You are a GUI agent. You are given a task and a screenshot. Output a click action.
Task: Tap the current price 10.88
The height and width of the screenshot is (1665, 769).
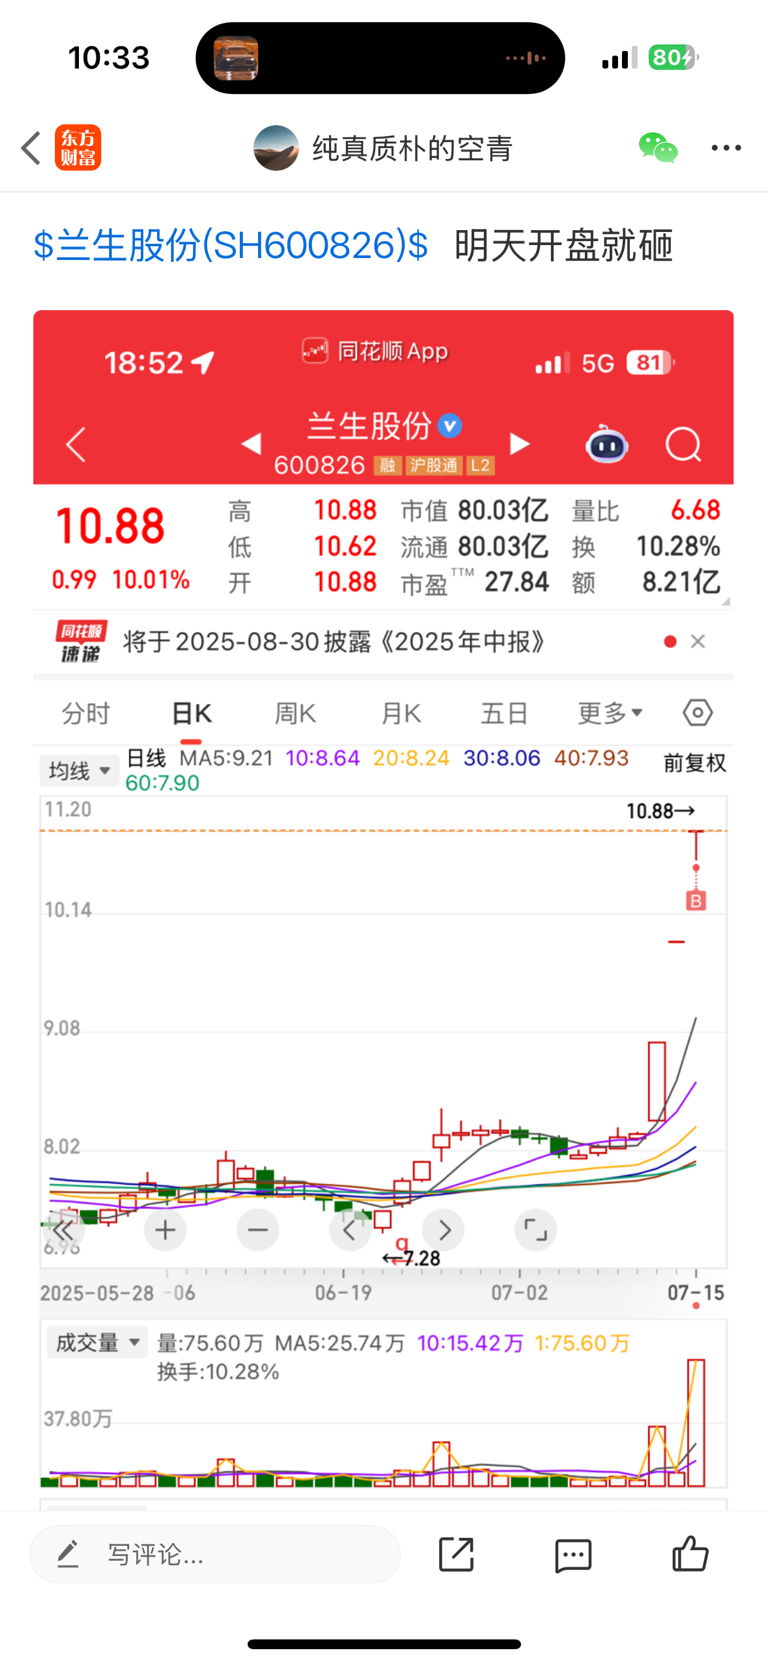click(110, 527)
